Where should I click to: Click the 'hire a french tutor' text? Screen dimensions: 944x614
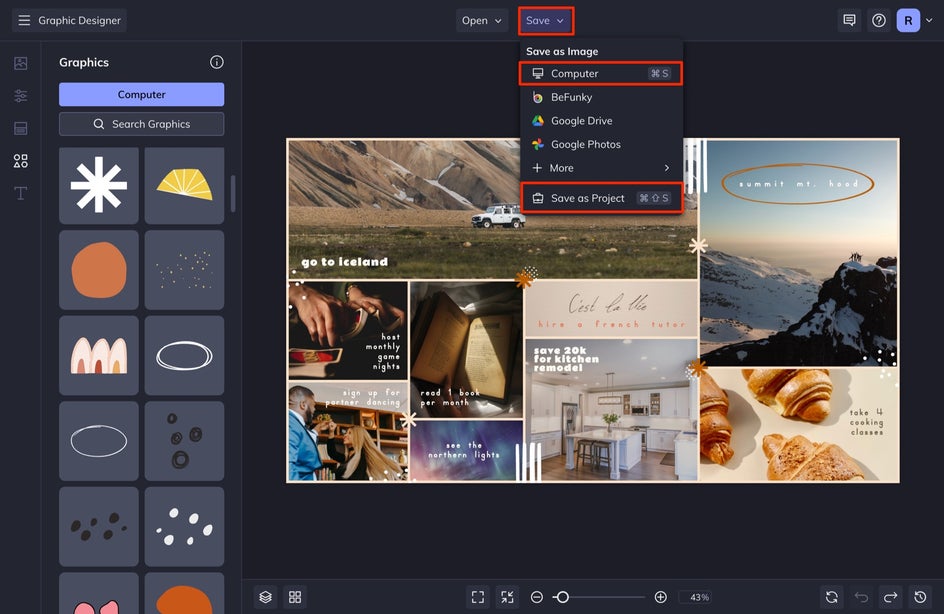click(x=611, y=324)
